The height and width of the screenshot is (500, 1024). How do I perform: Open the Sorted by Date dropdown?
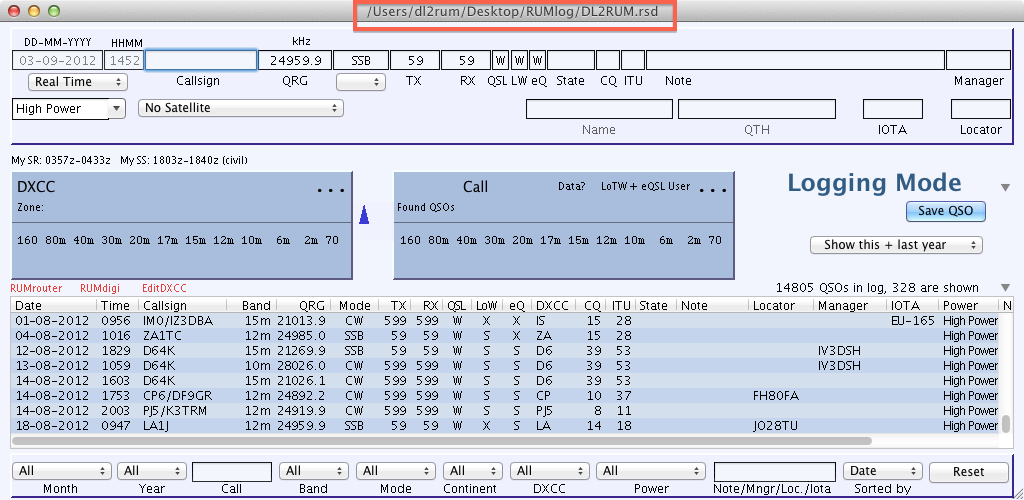pyautogui.click(x=882, y=471)
